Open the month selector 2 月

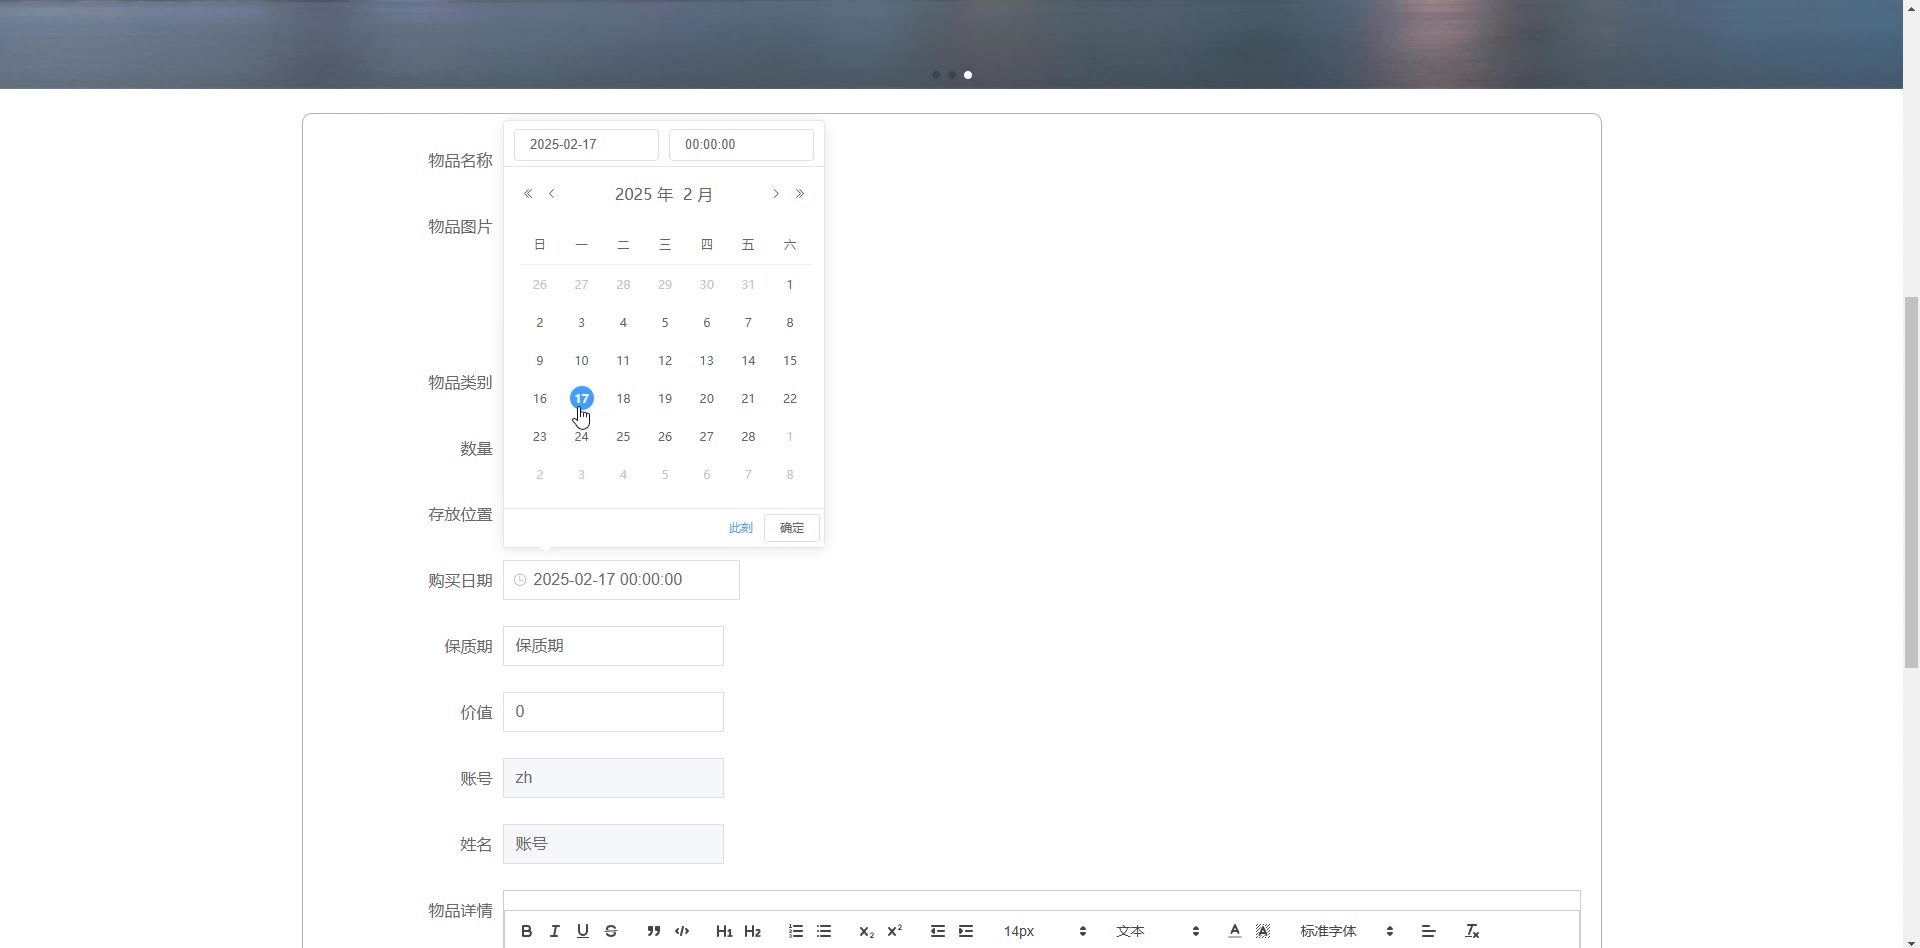(x=698, y=194)
